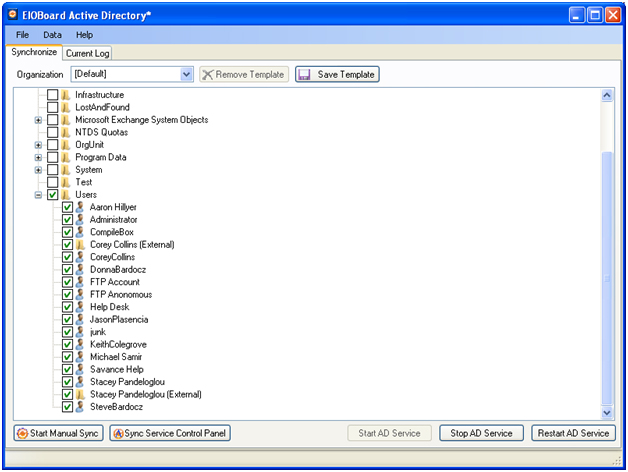Click the FTP Account user icon
The width and height of the screenshot is (628, 472).
[x=80, y=282]
